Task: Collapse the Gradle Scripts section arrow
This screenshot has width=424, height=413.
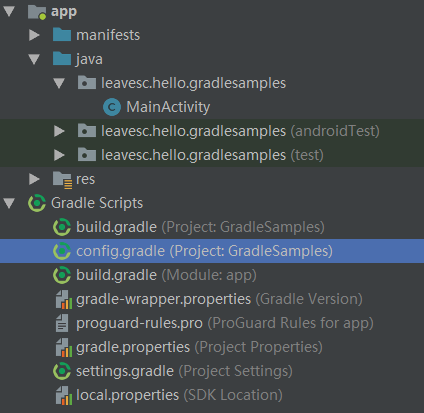Action: 9,203
